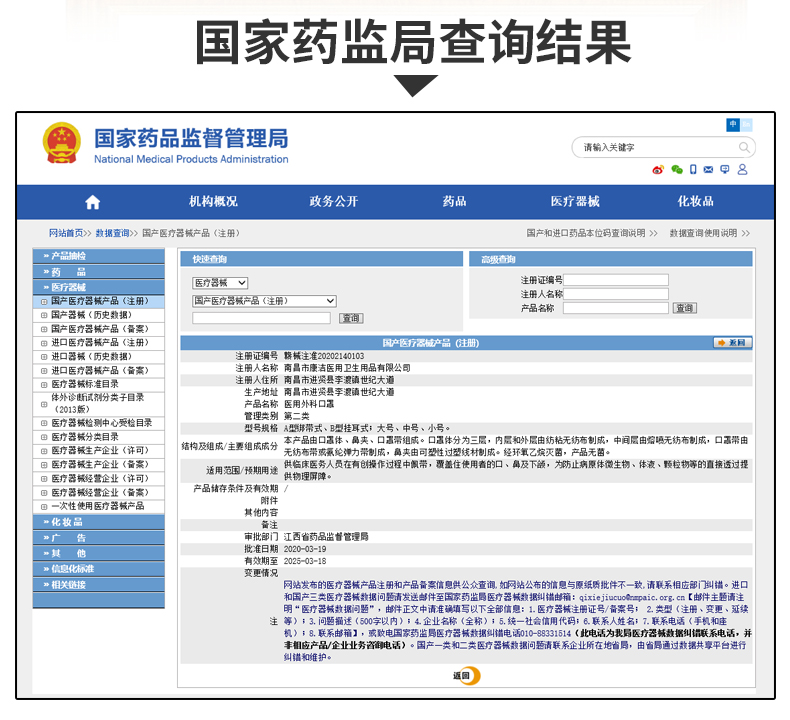The width and height of the screenshot is (790, 720).
Task: Click the quick search 查询 button
Action: click(x=351, y=318)
